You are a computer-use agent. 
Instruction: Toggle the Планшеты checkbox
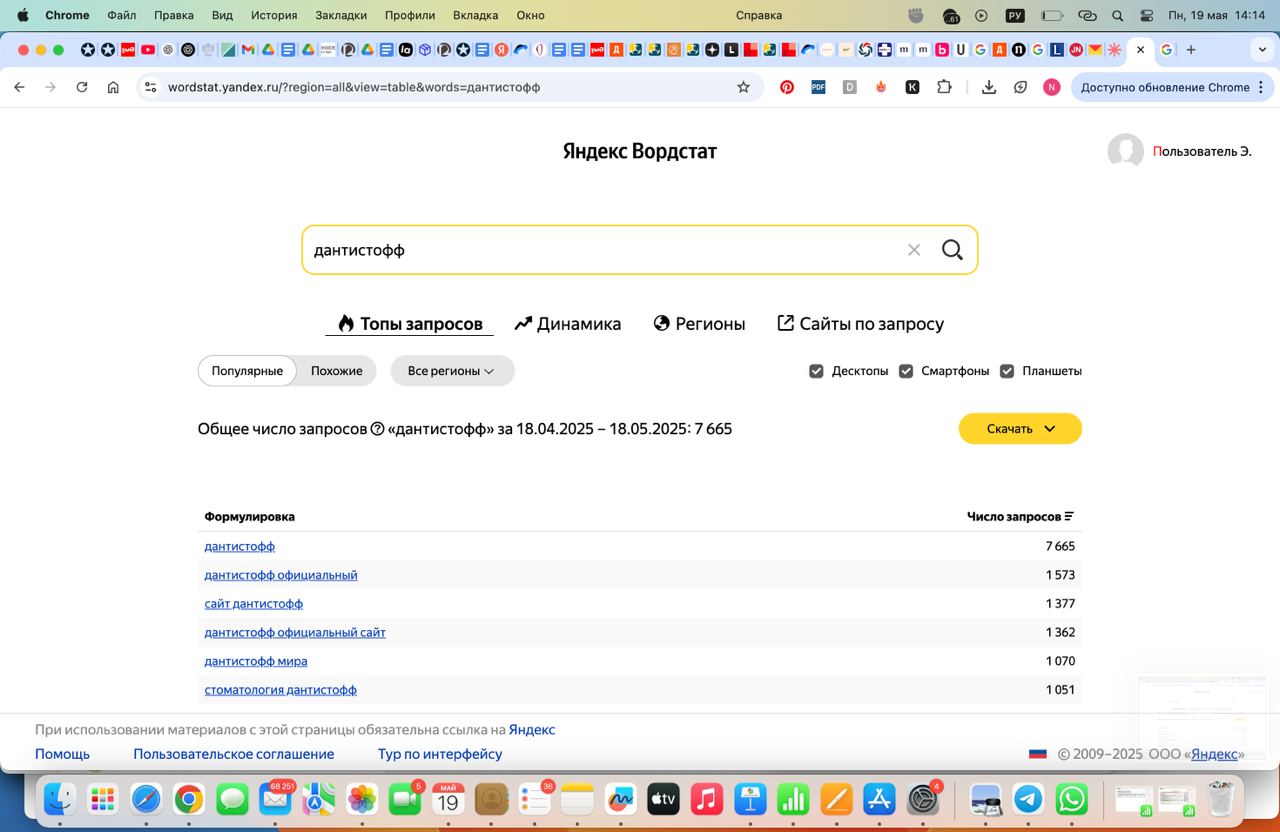1007,371
